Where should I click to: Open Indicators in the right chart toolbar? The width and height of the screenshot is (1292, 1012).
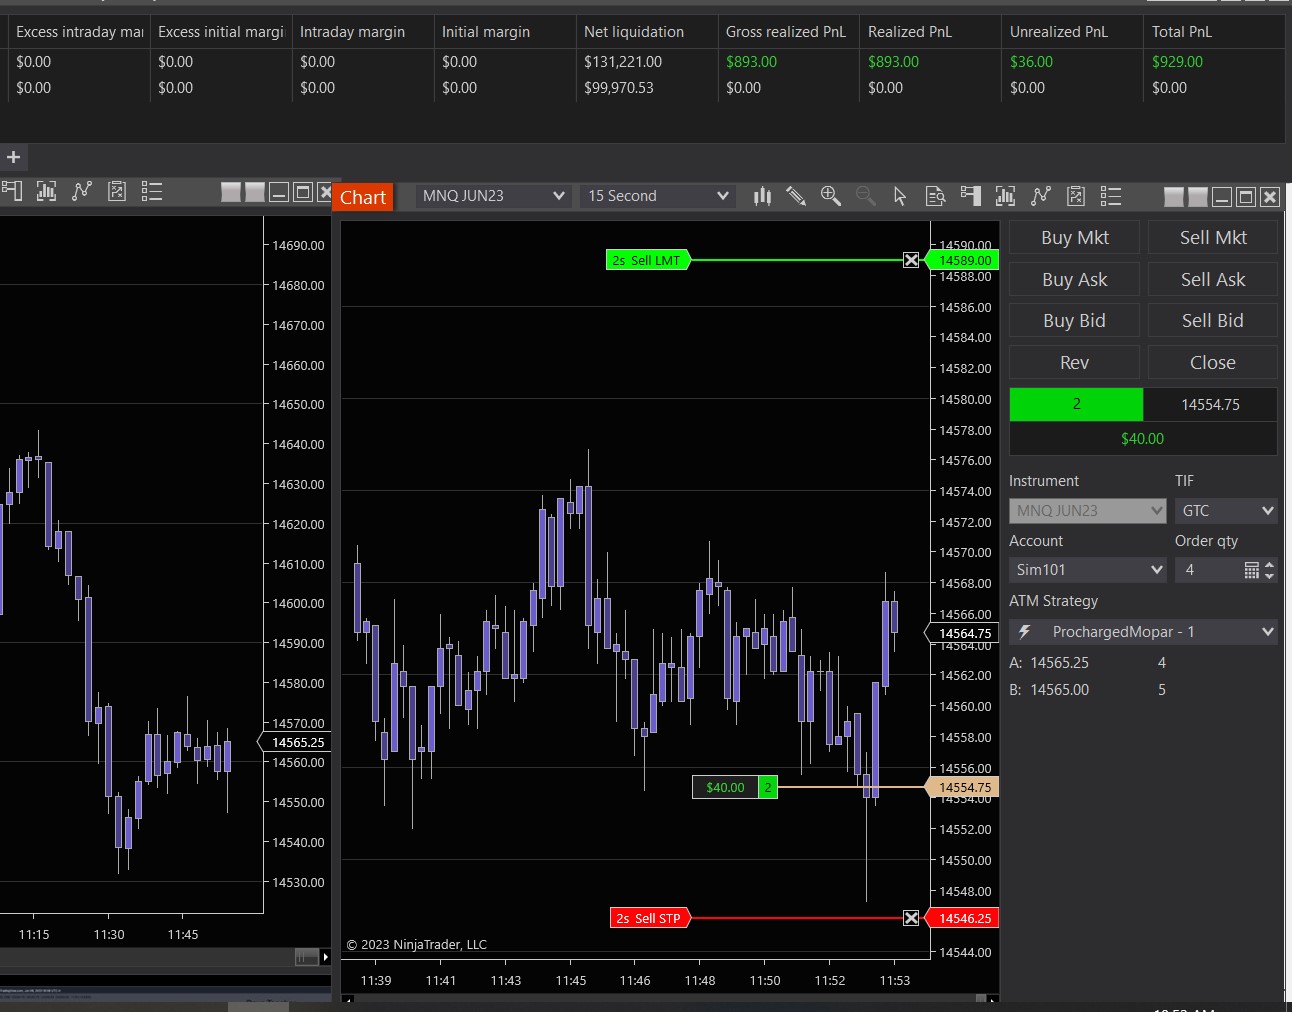click(1041, 196)
